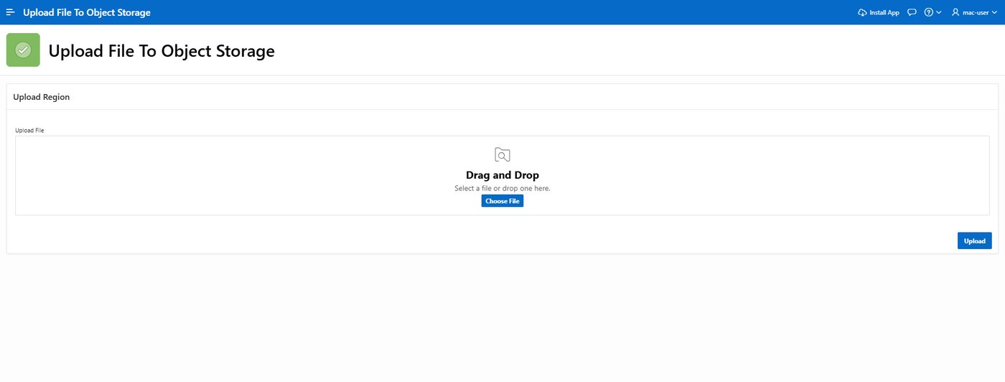Click the Install App cloud icon
The width and height of the screenshot is (1005, 382).
pyautogui.click(x=862, y=12)
